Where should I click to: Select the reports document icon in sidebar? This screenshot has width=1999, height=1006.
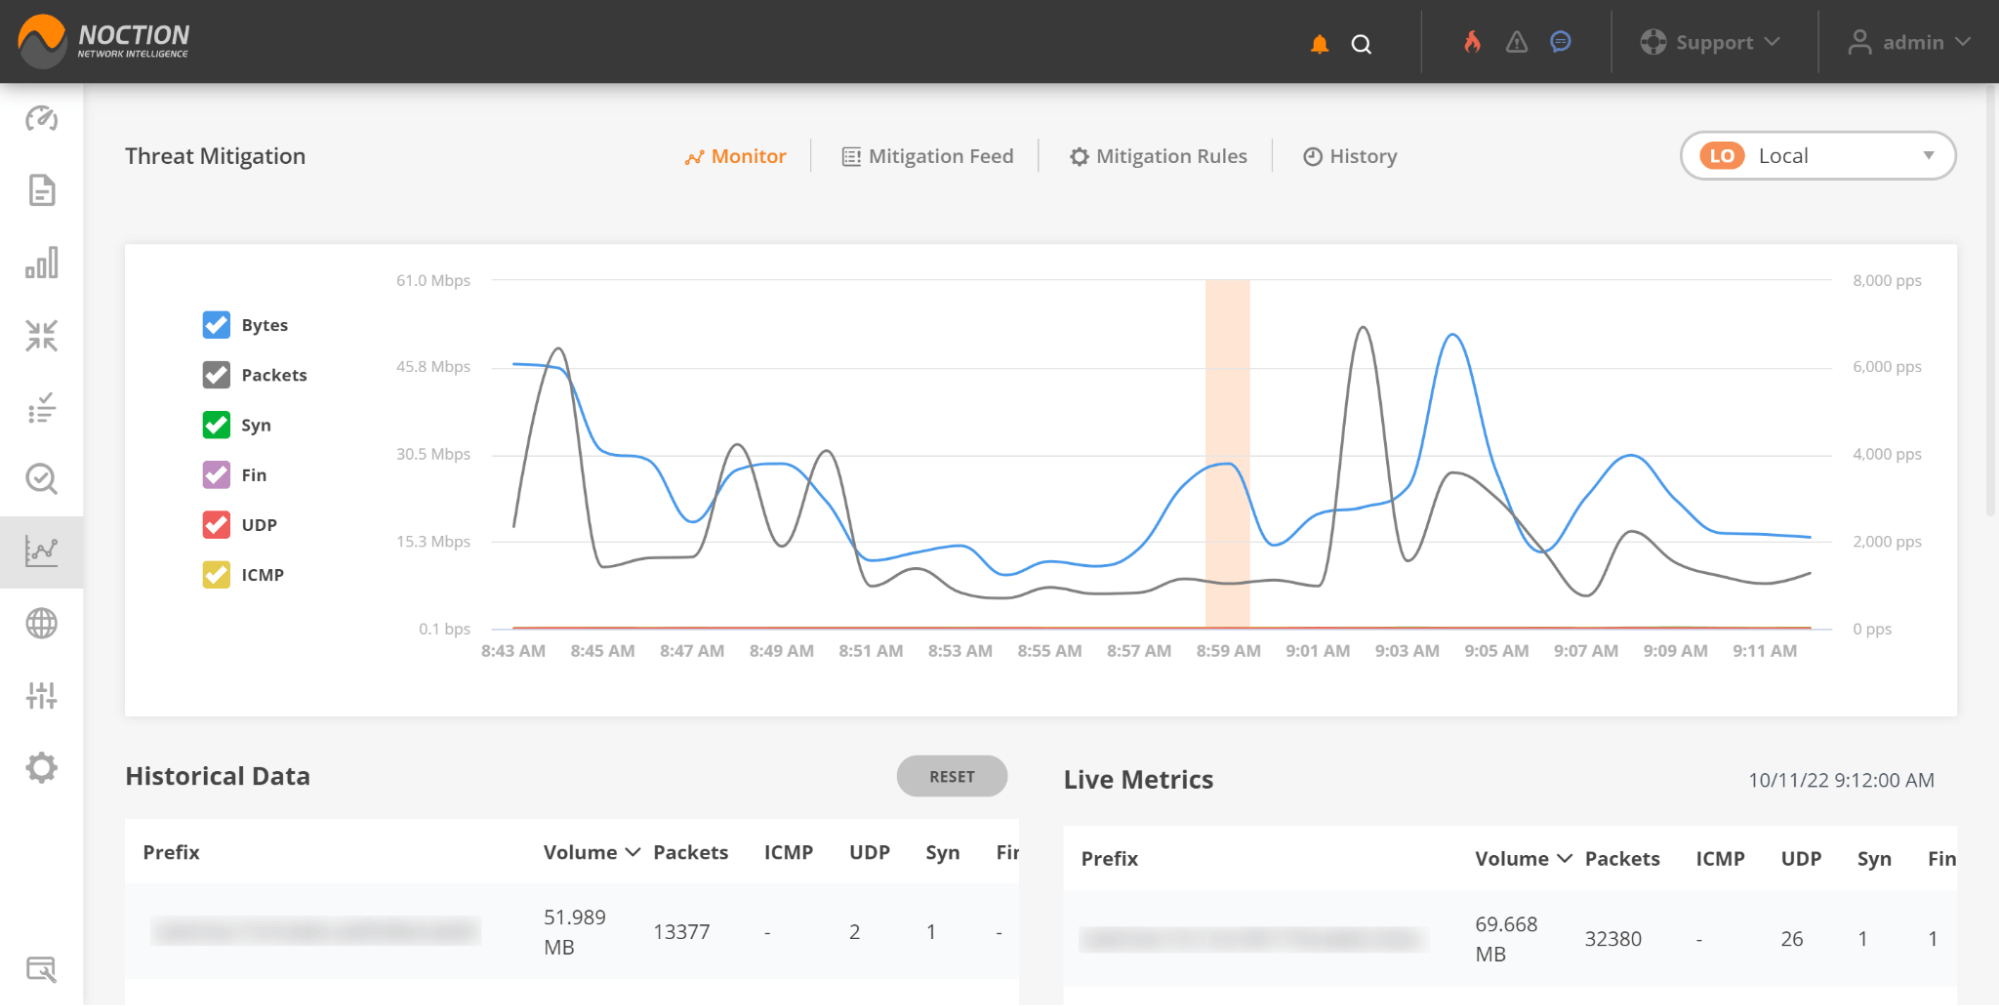click(41, 190)
